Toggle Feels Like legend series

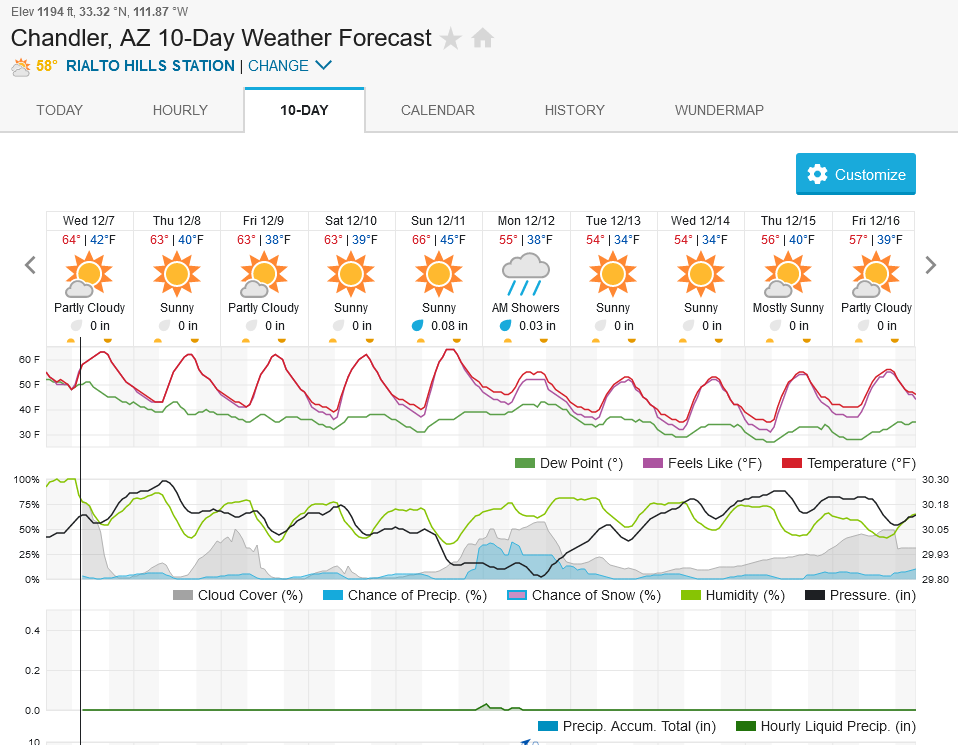pos(702,463)
